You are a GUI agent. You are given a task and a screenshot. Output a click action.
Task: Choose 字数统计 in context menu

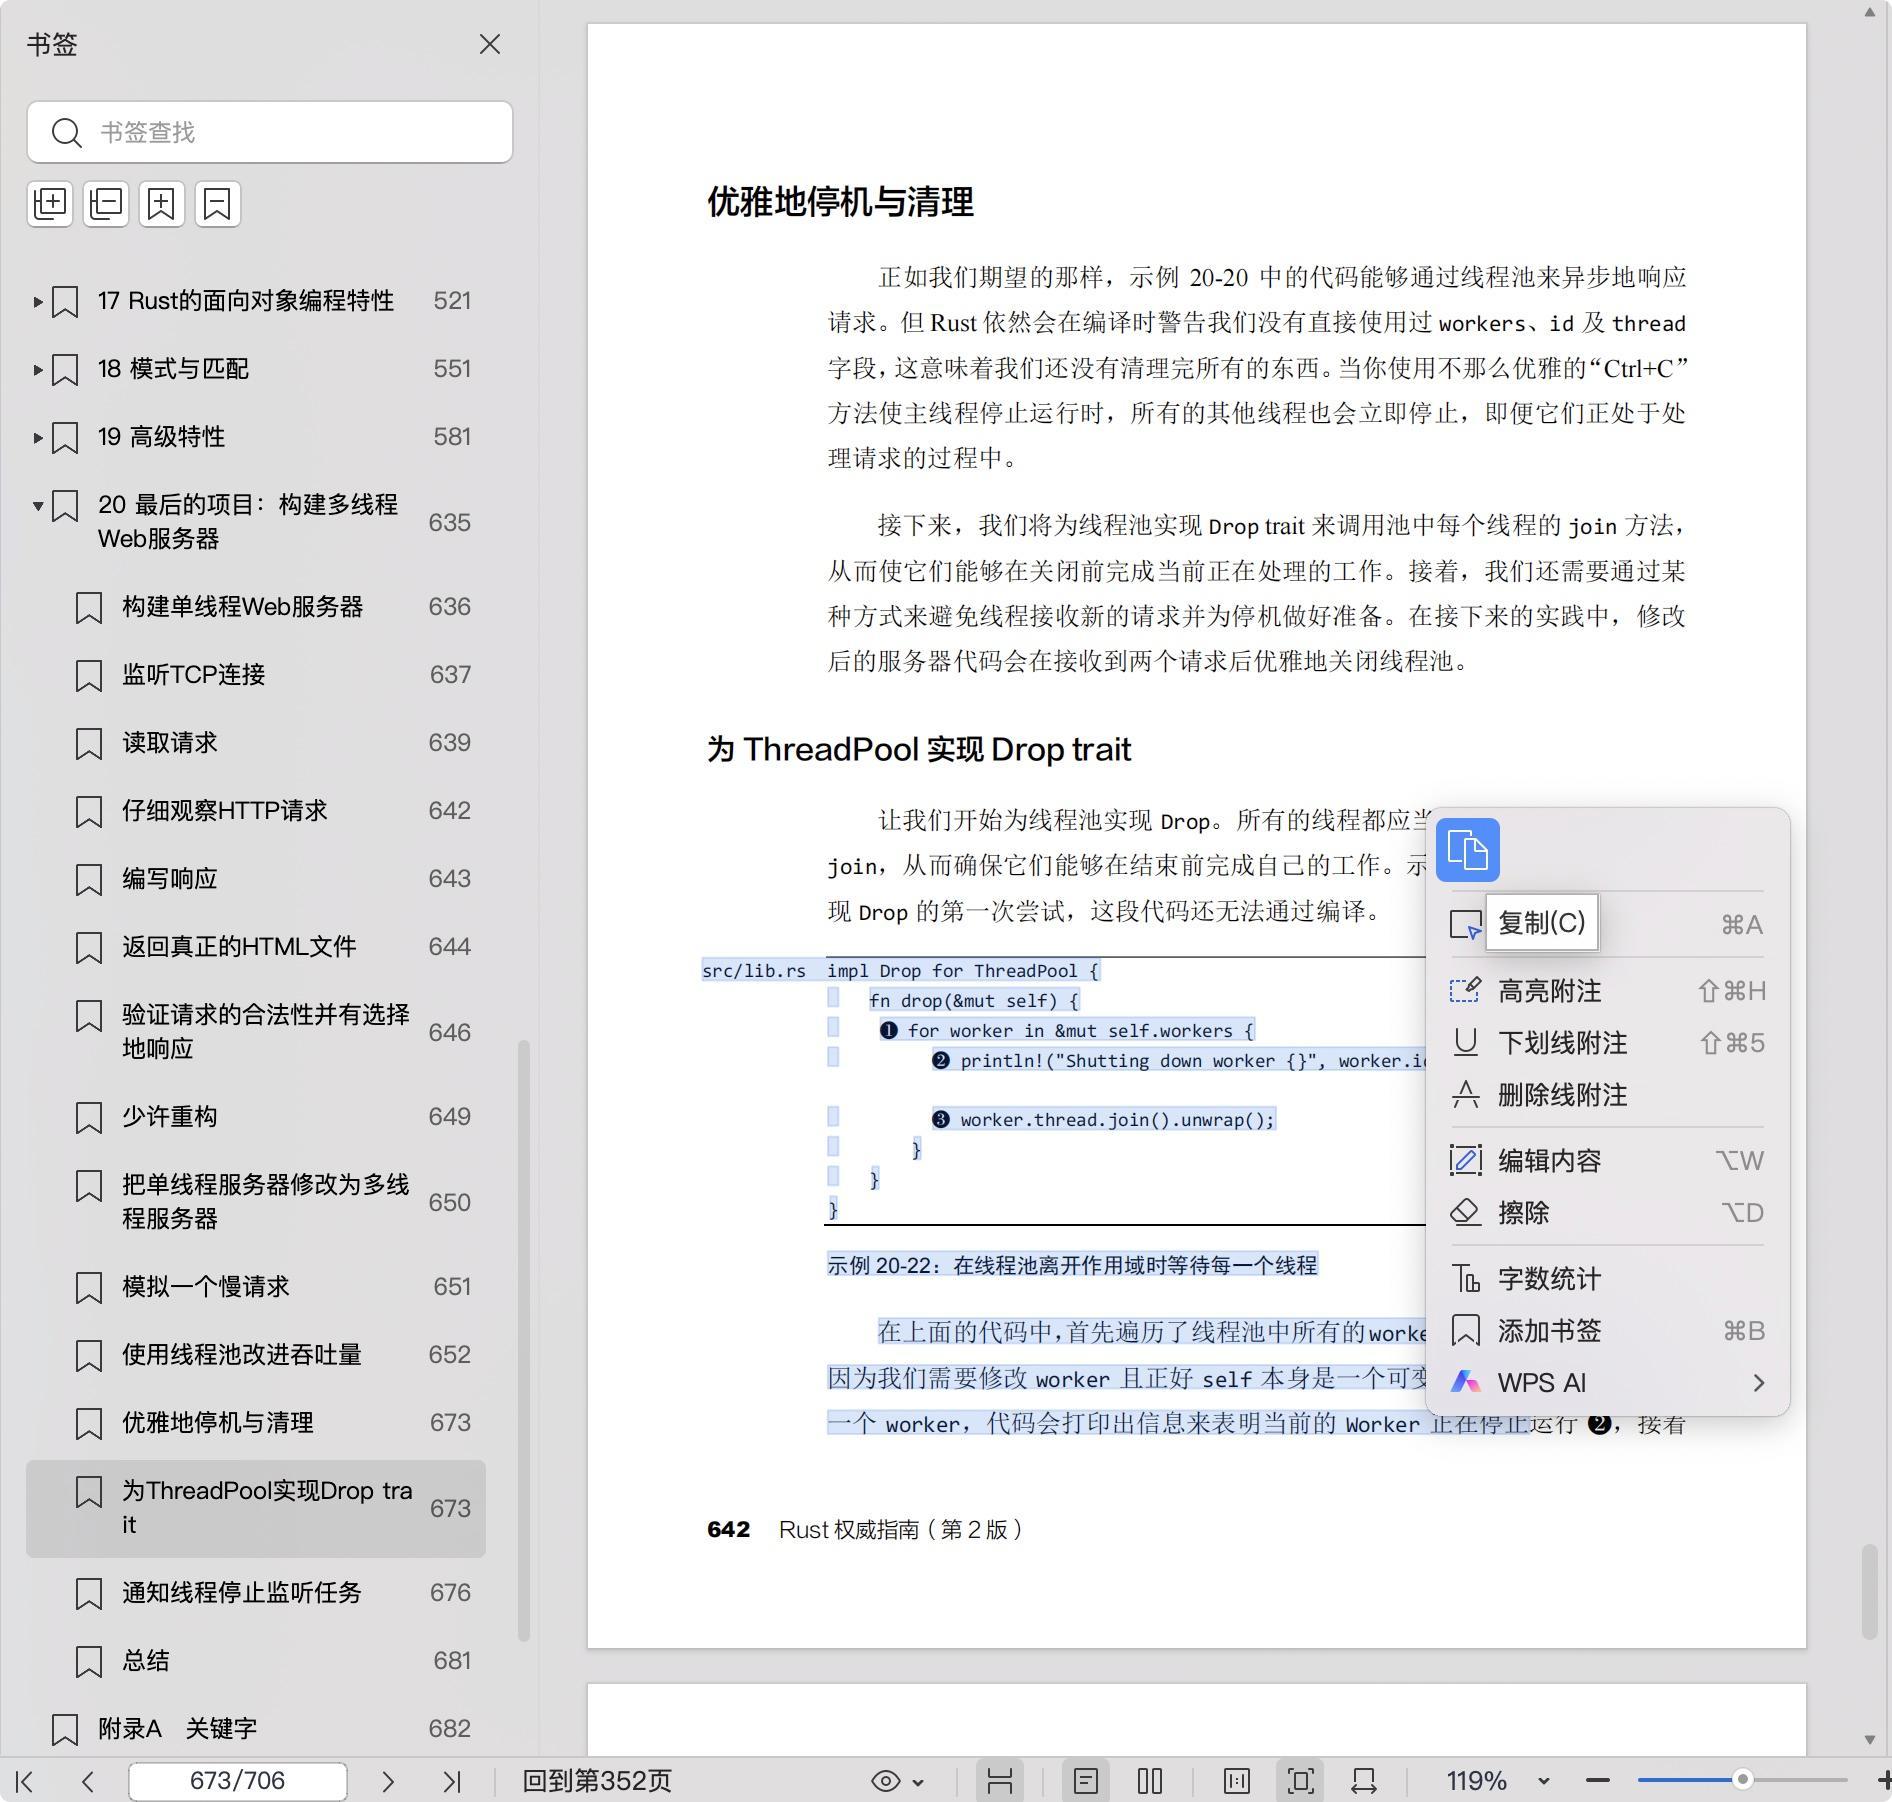click(1549, 1279)
